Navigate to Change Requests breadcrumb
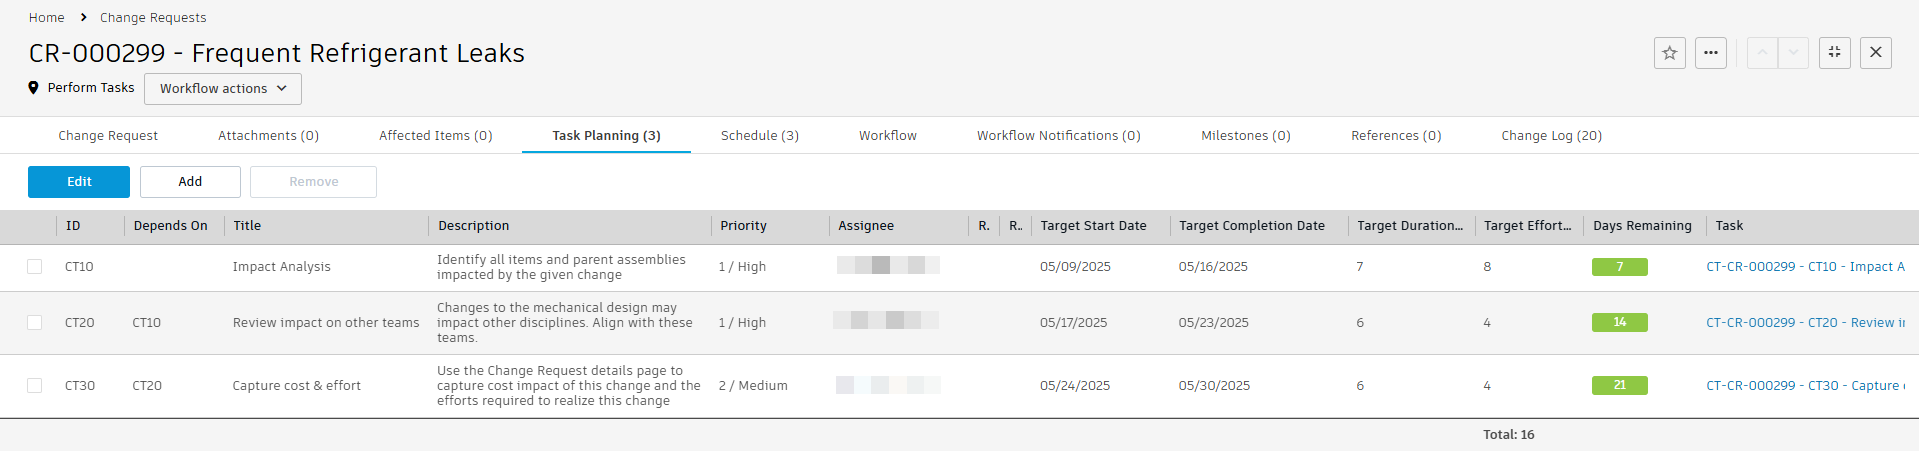This screenshot has height=455, width=1919. coord(153,18)
